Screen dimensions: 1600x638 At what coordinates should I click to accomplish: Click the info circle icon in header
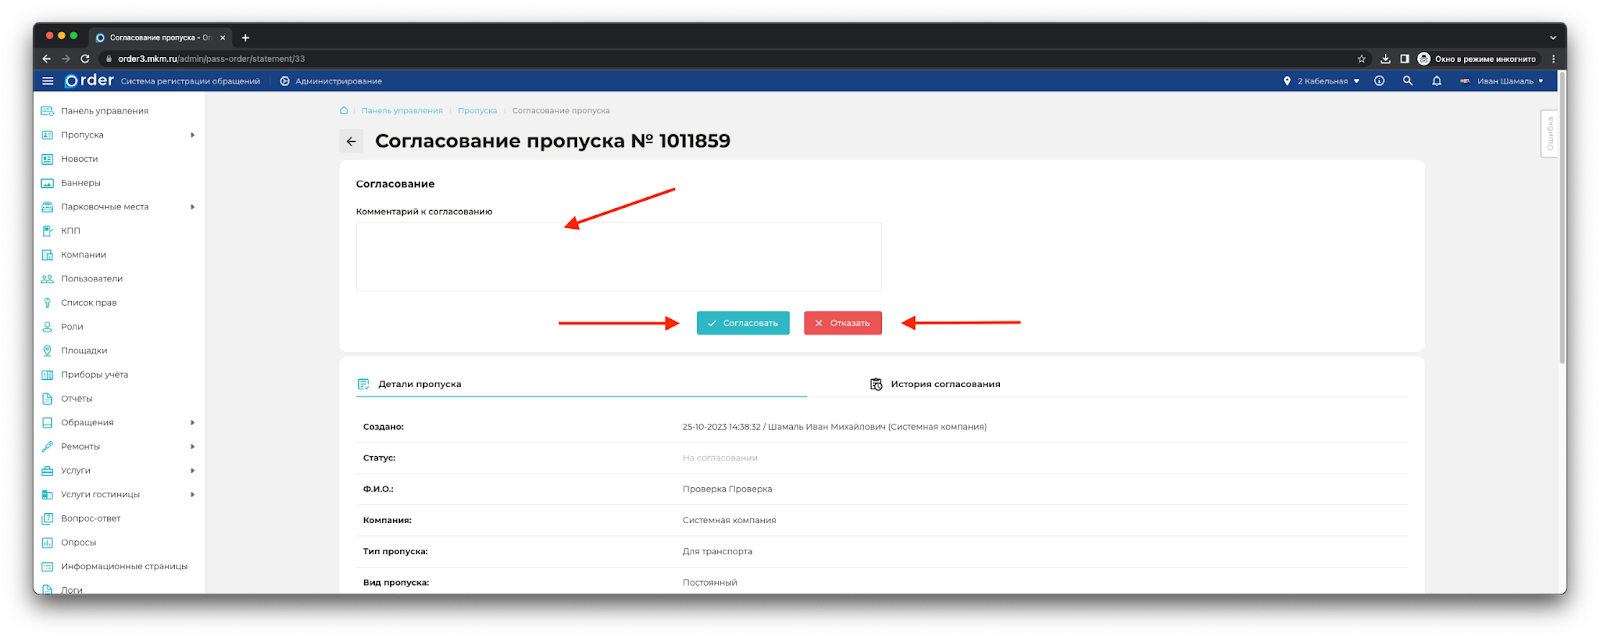coord(1379,81)
